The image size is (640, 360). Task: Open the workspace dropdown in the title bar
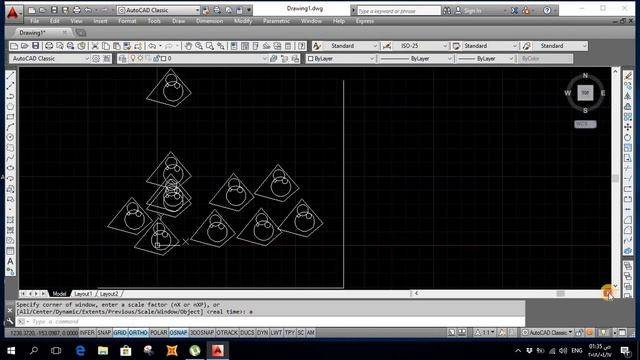click(x=158, y=10)
